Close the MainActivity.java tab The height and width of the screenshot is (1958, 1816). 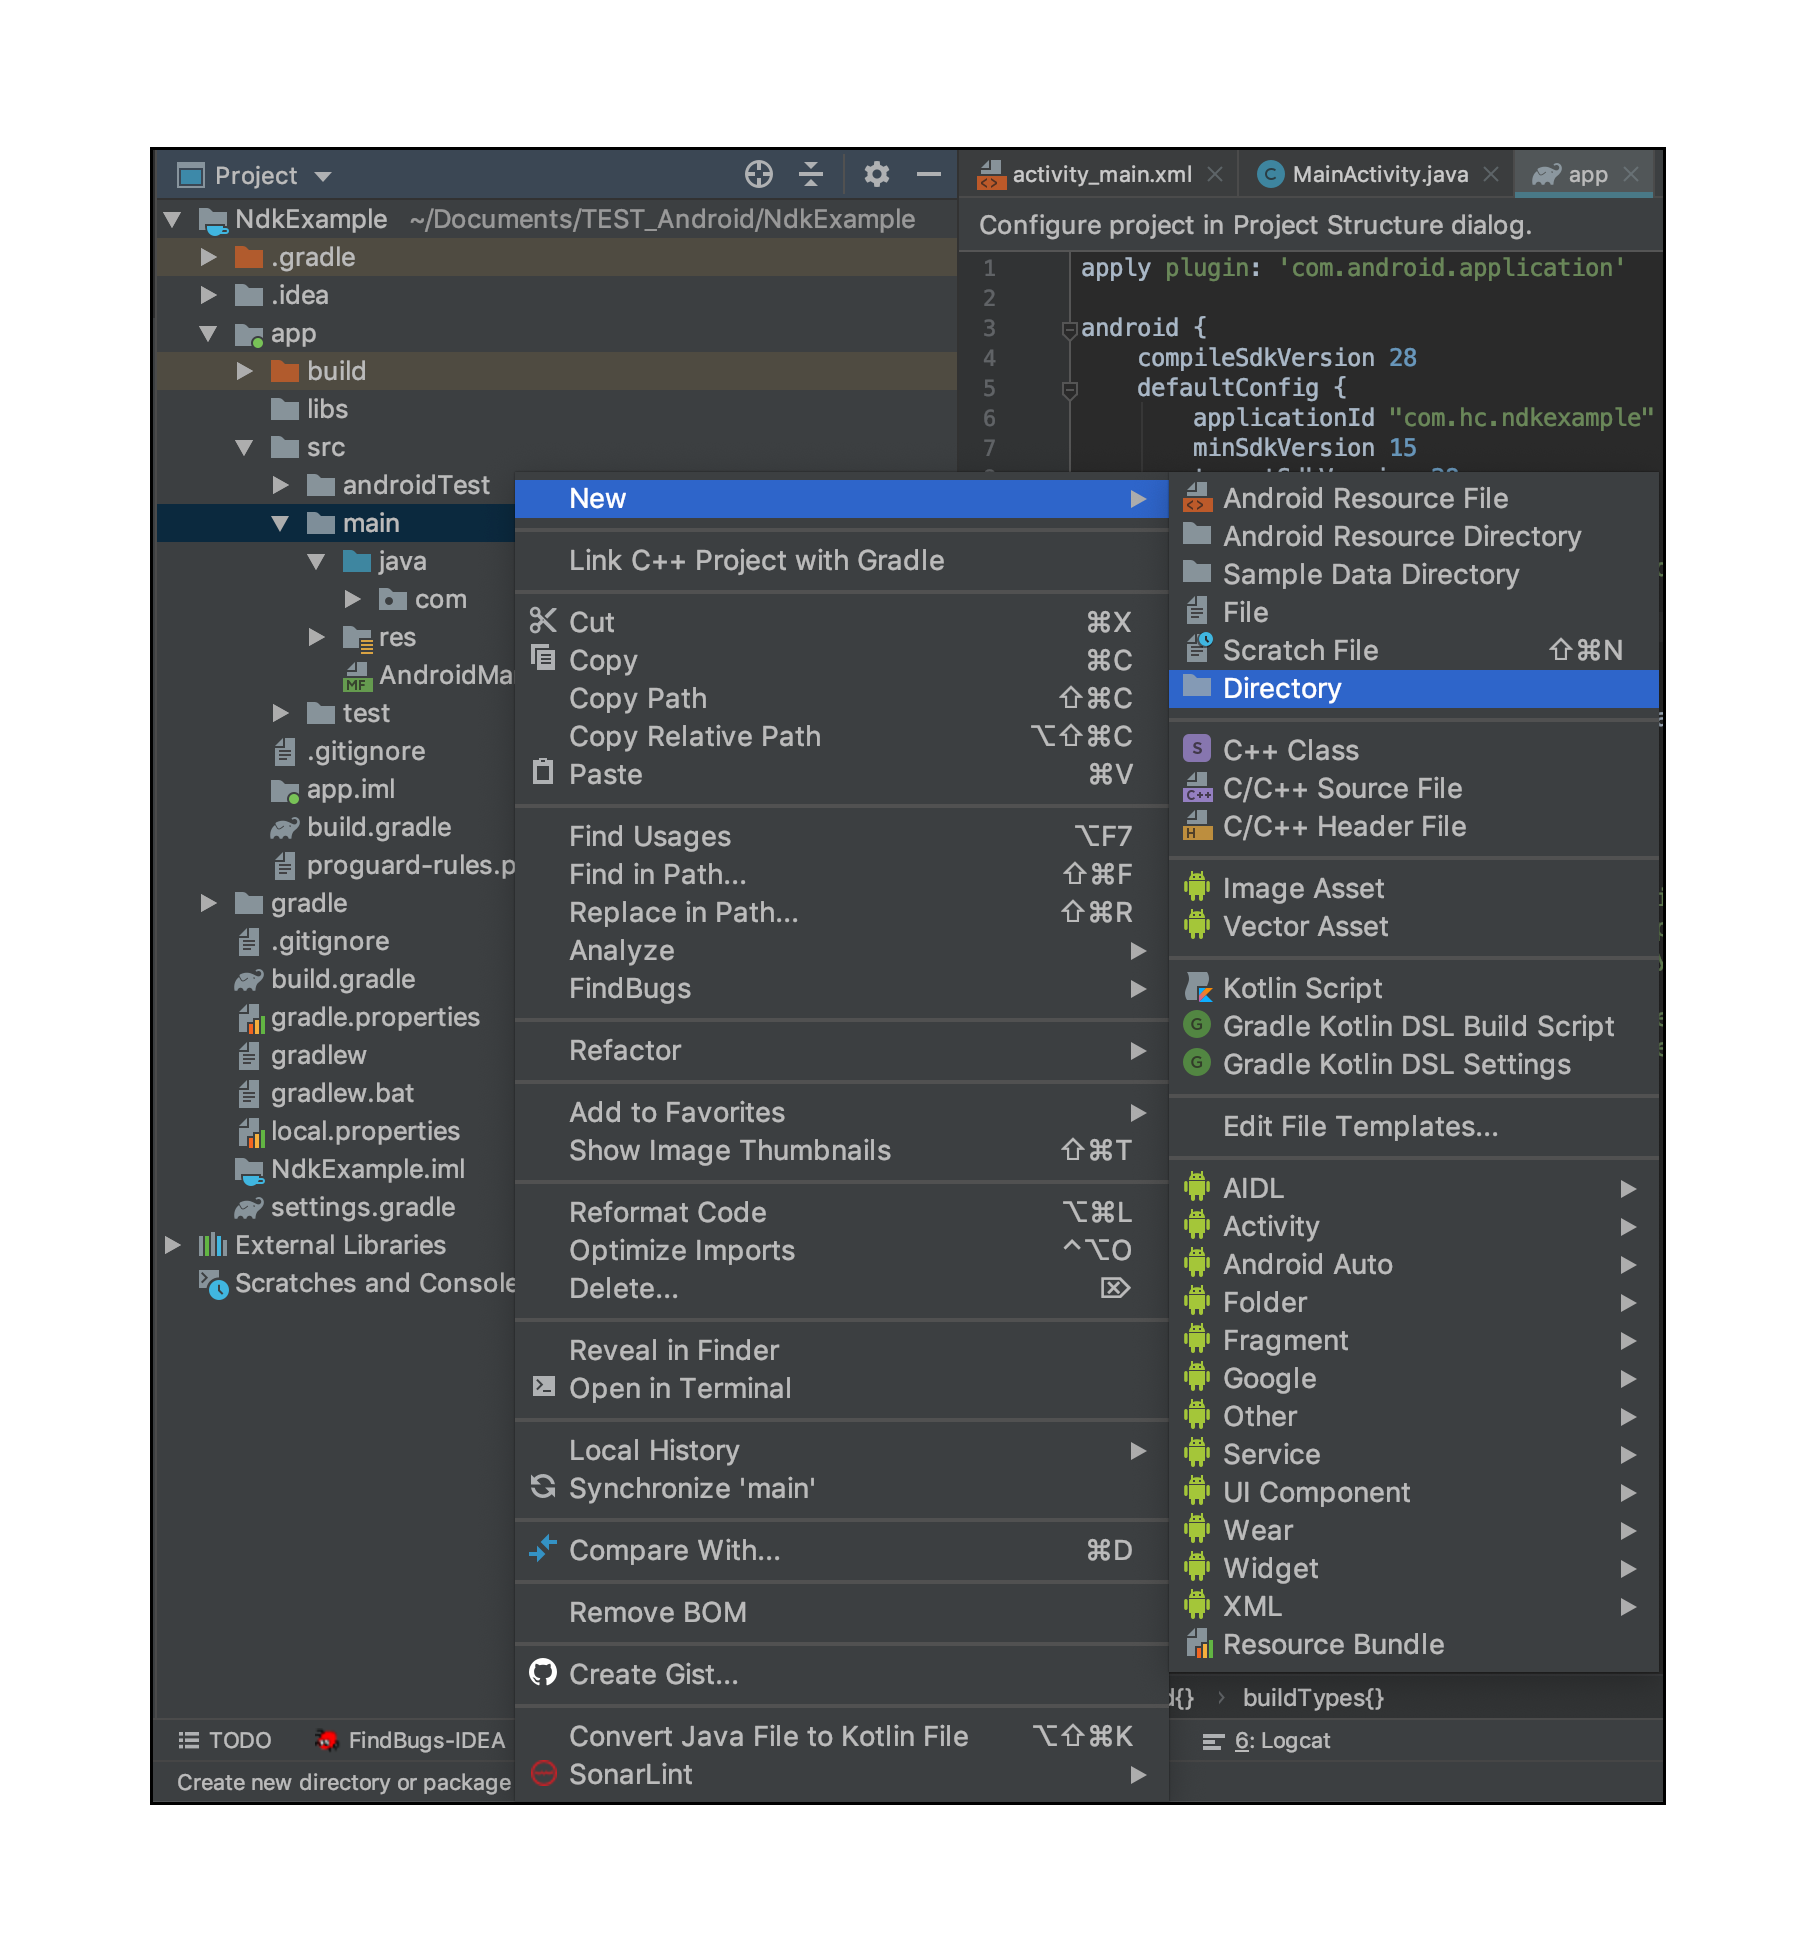pyautogui.click(x=1491, y=174)
